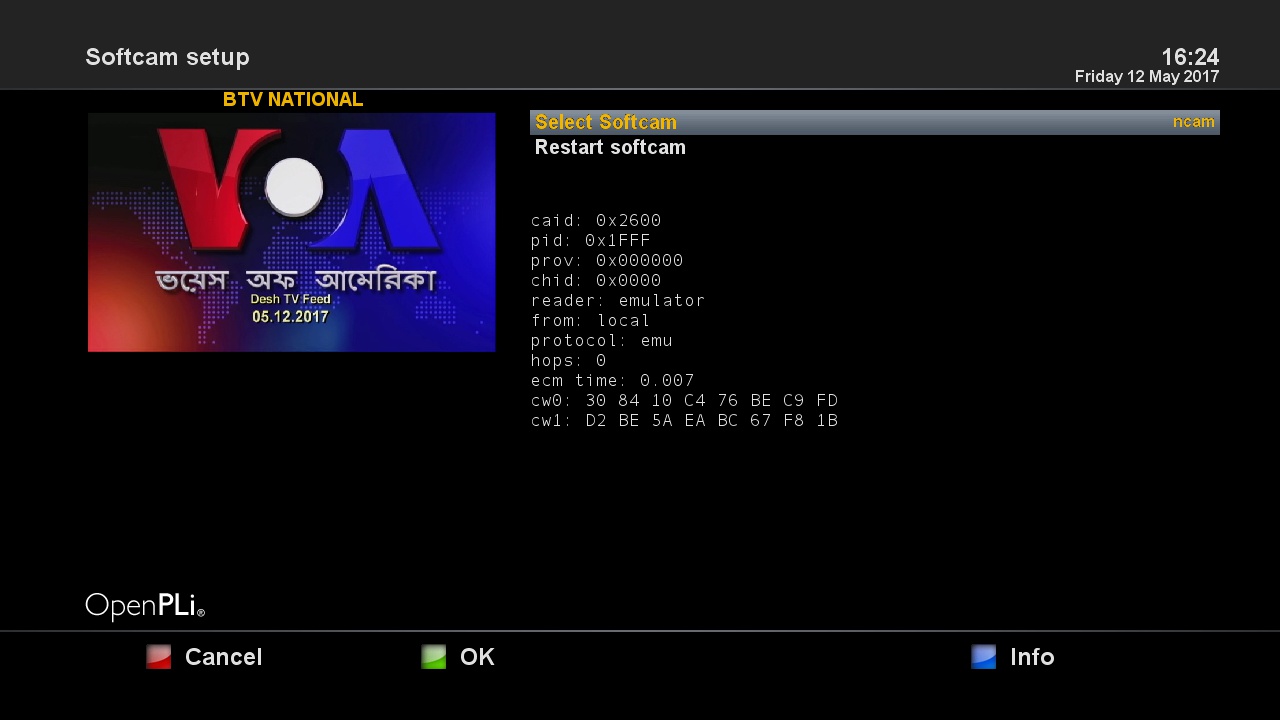Click the ecm time: 0.007 line
Viewport: 1280px width, 720px height.
[612, 381]
